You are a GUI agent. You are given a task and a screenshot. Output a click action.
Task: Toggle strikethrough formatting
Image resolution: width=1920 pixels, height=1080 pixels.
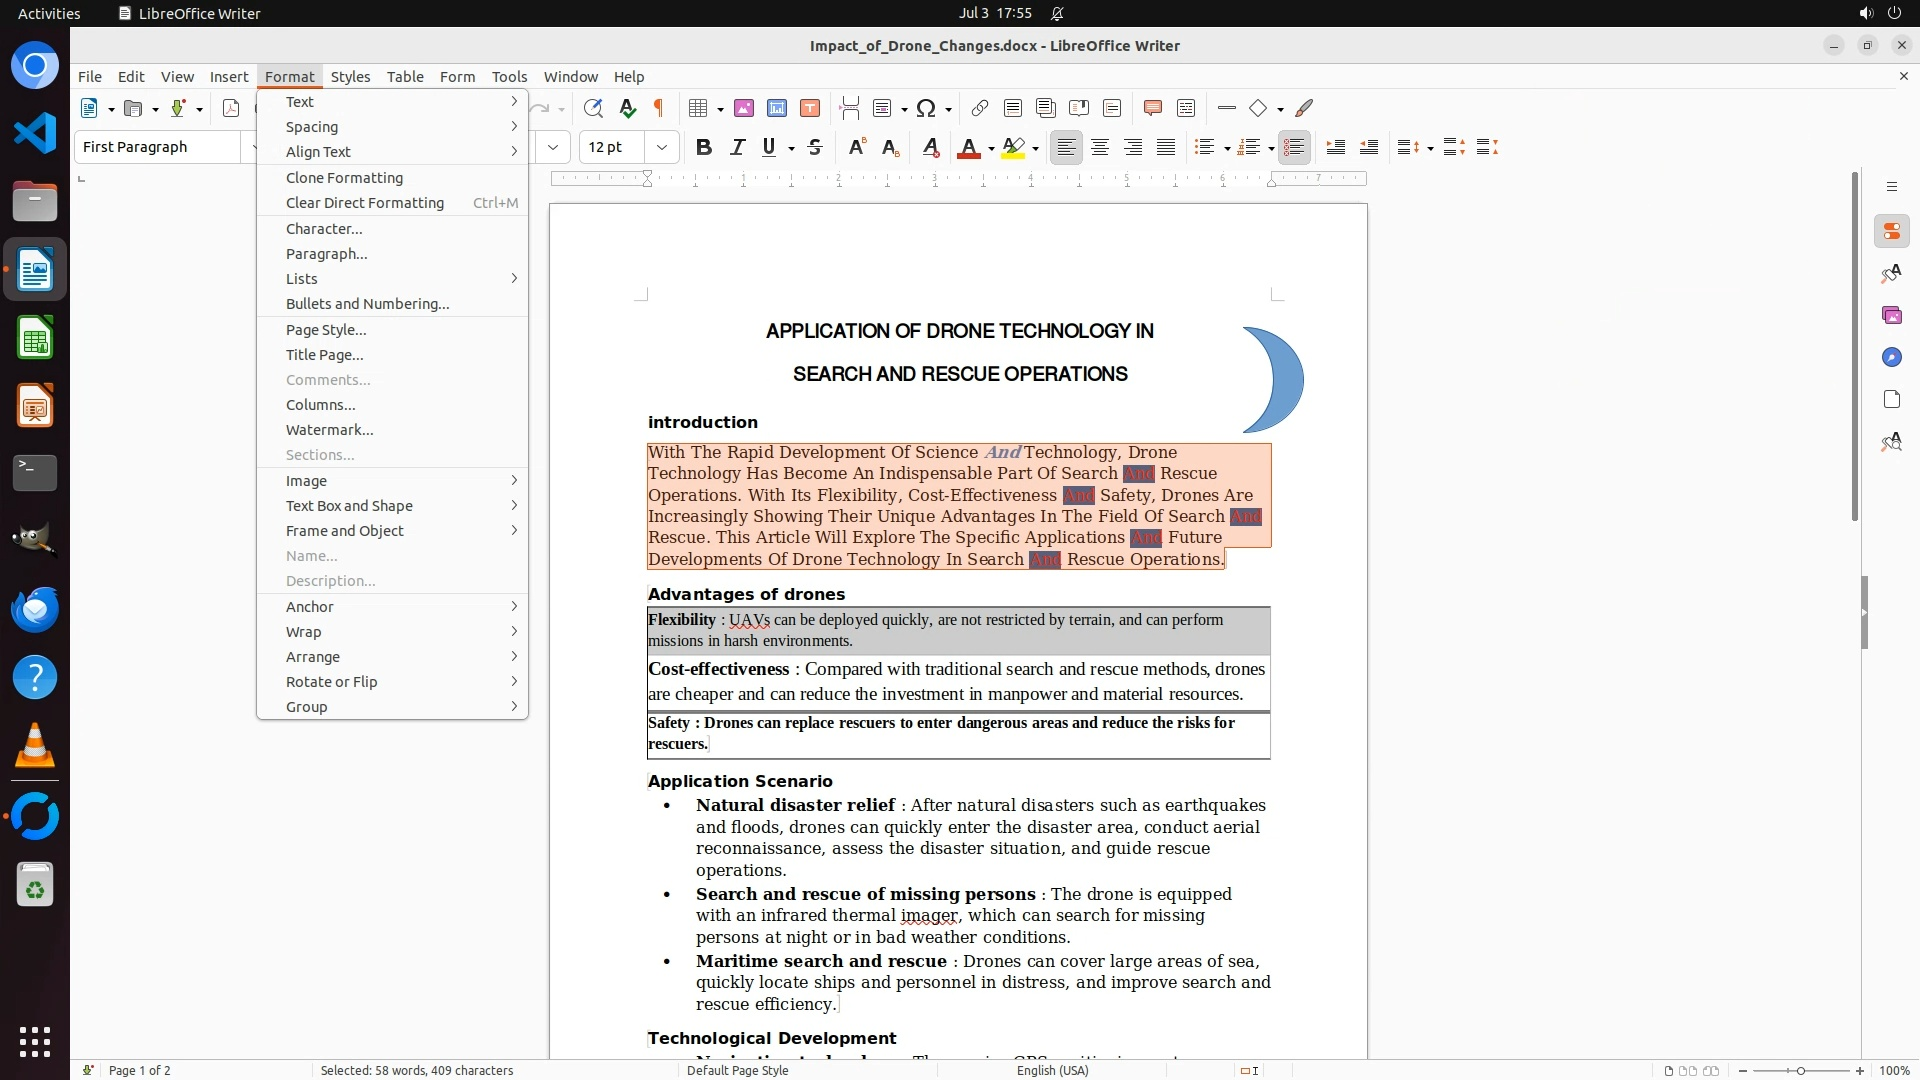(x=815, y=147)
